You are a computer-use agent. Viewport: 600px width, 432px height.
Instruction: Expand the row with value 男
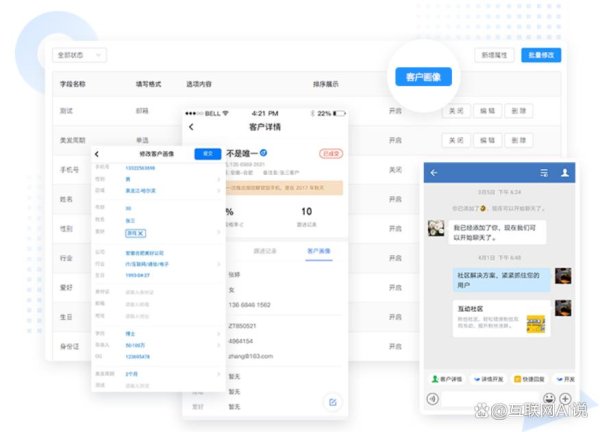[x=218, y=179]
